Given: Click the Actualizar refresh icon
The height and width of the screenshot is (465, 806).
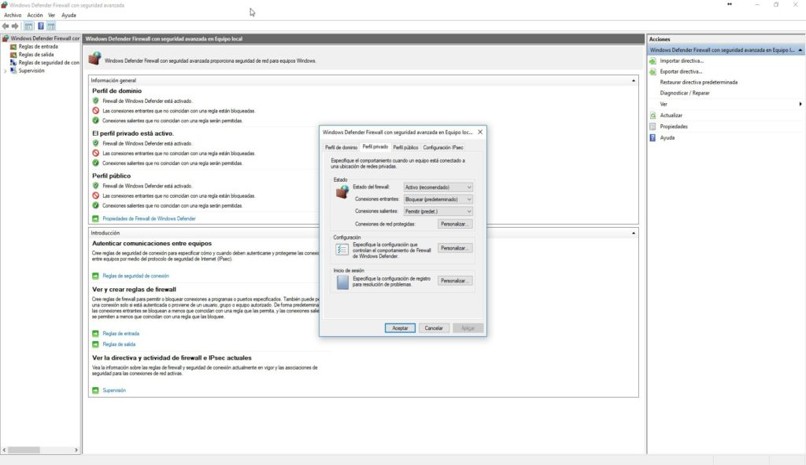Looking at the screenshot, I should (x=653, y=116).
